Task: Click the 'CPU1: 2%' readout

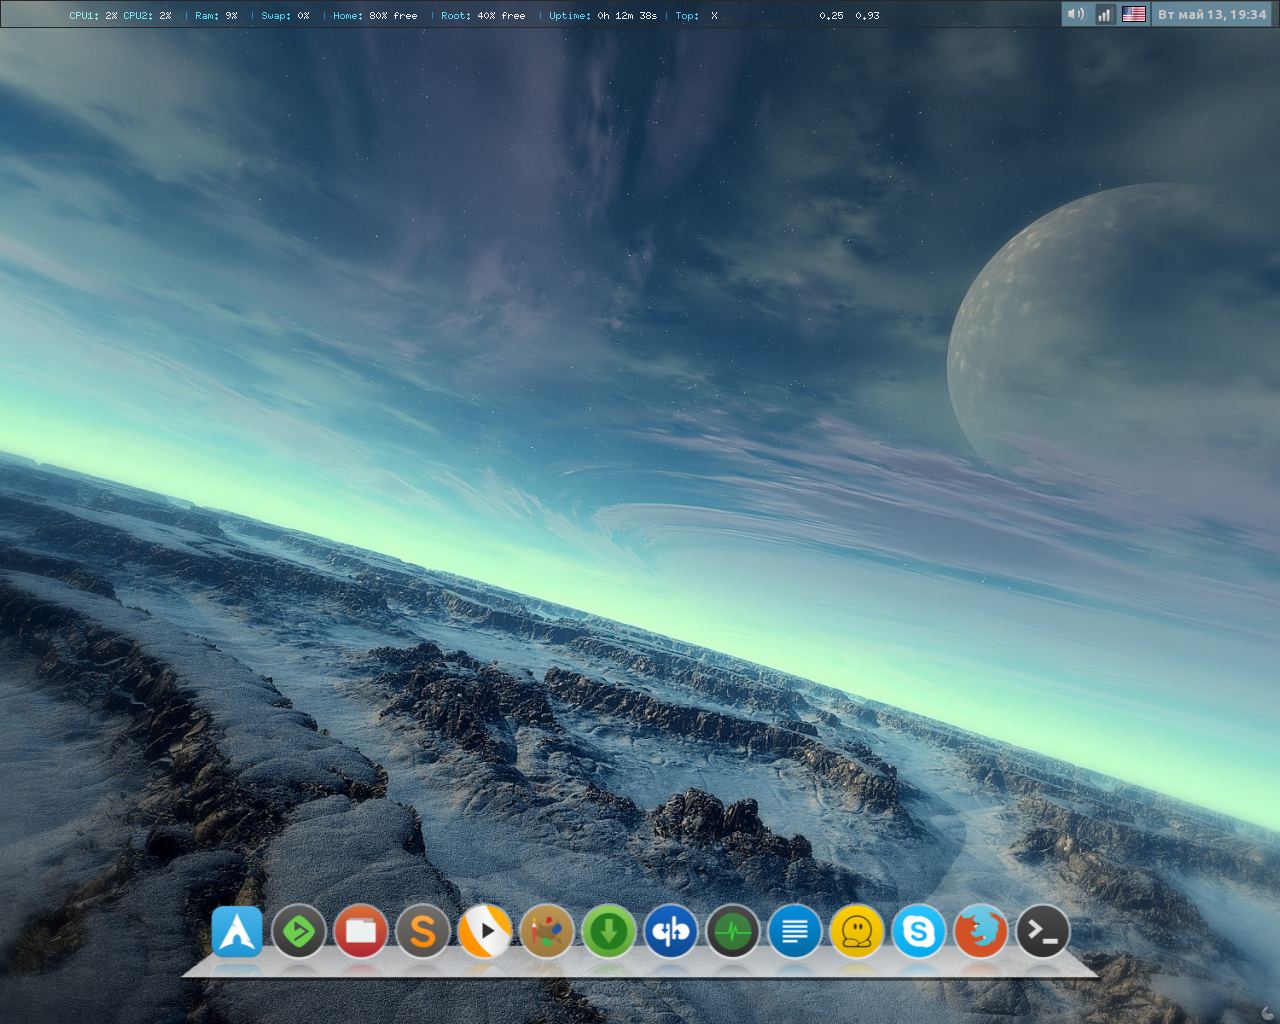Action: tap(93, 16)
